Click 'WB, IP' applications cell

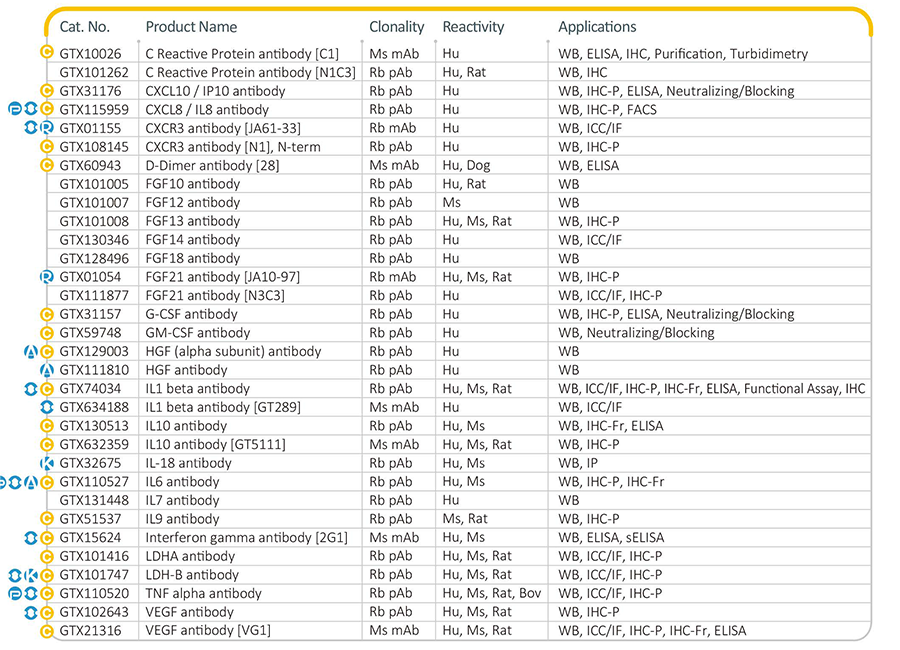578,463
